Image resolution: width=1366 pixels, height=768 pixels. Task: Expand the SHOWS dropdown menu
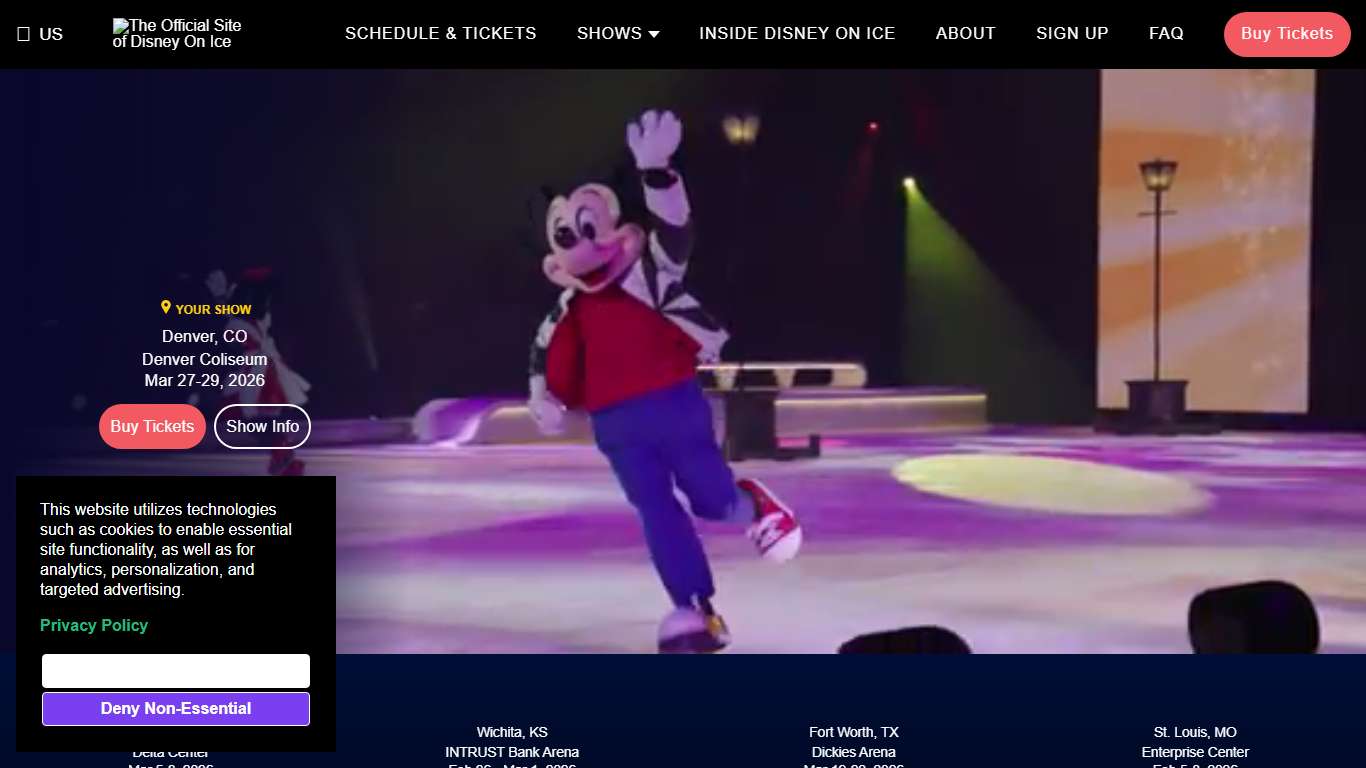[617, 33]
